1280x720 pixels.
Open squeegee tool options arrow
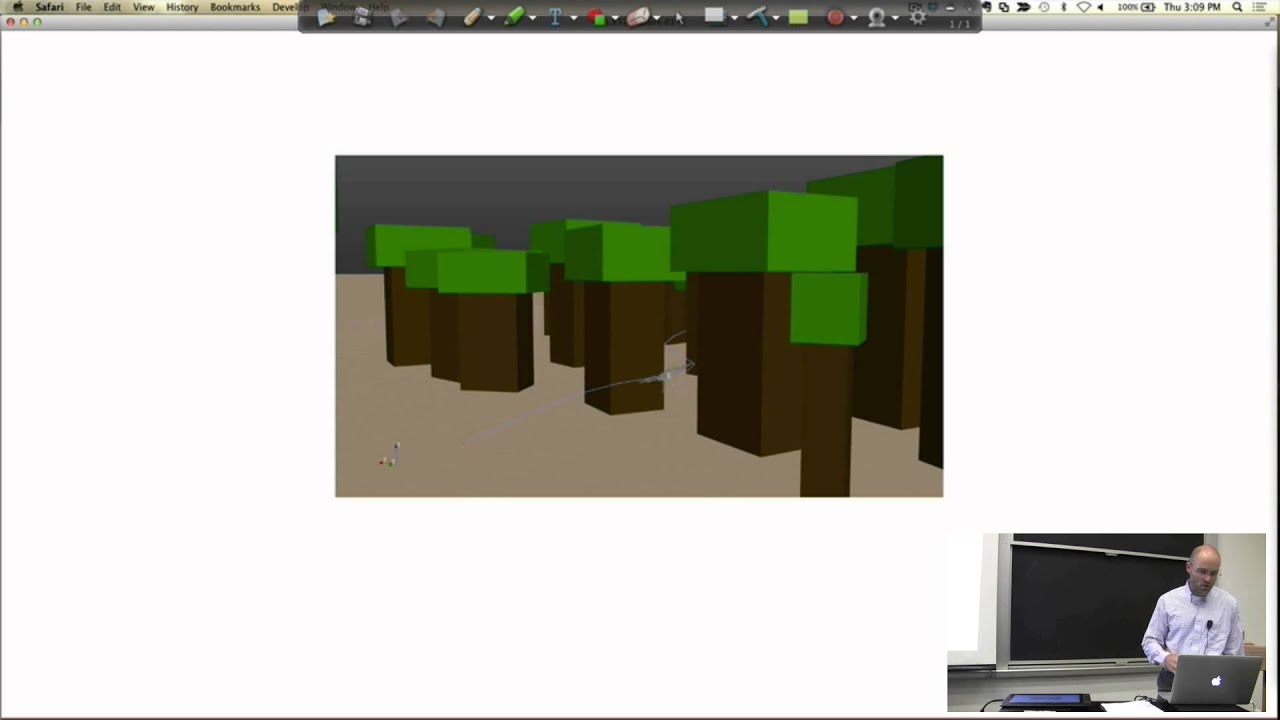coord(775,18)
